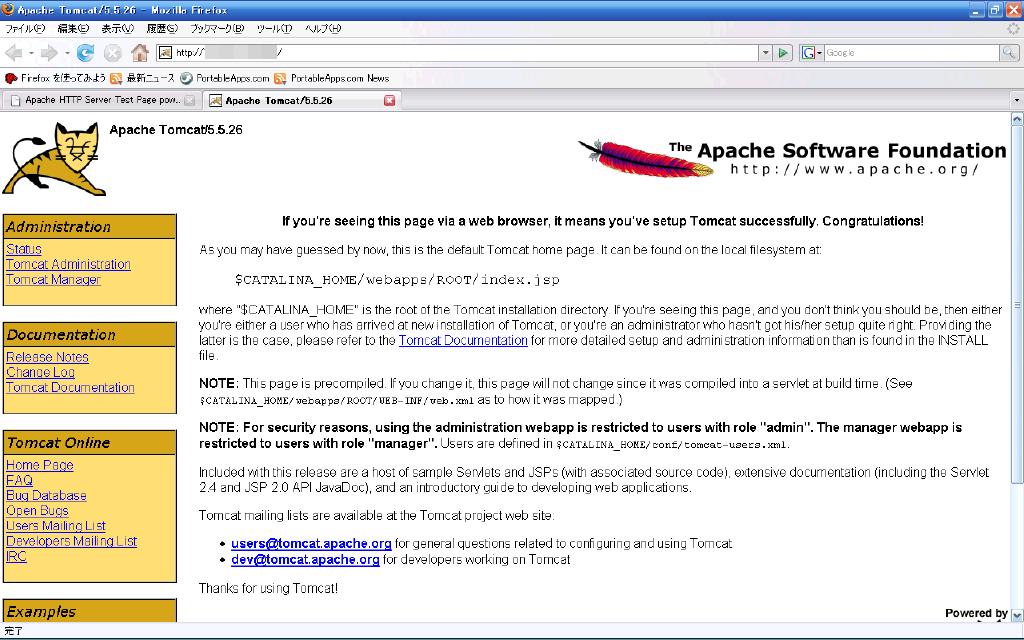Open the 編集(E) menu
1024x640 pixels.
pyautogui.click(x=72, y=29)
